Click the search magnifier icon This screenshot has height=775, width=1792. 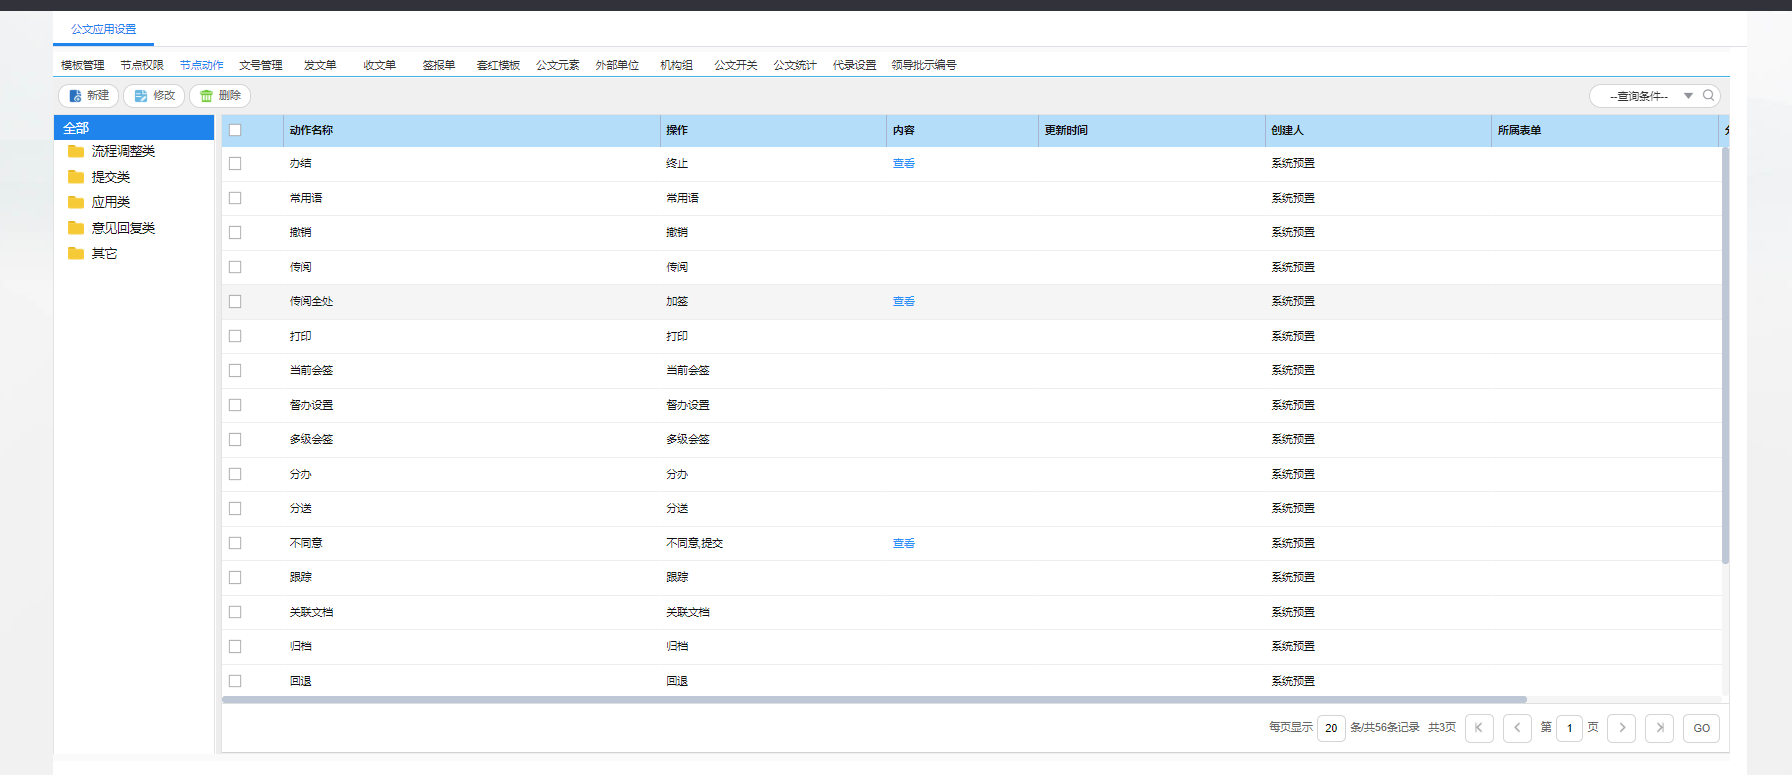coord(1708,96)
